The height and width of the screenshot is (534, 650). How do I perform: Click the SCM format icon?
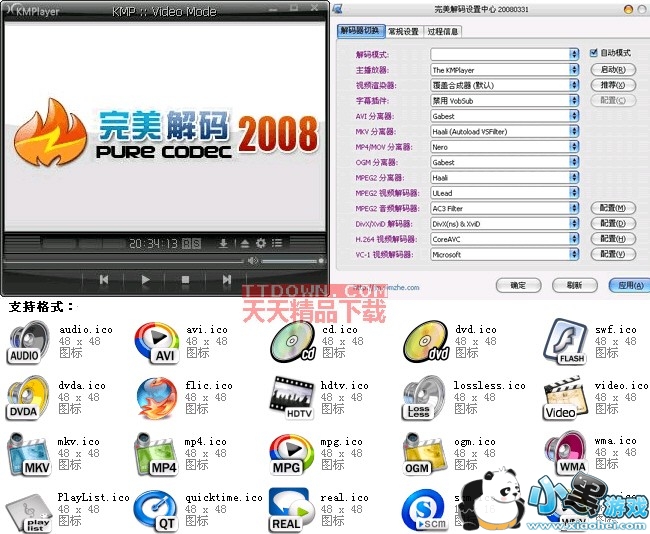tap(424, 511)
